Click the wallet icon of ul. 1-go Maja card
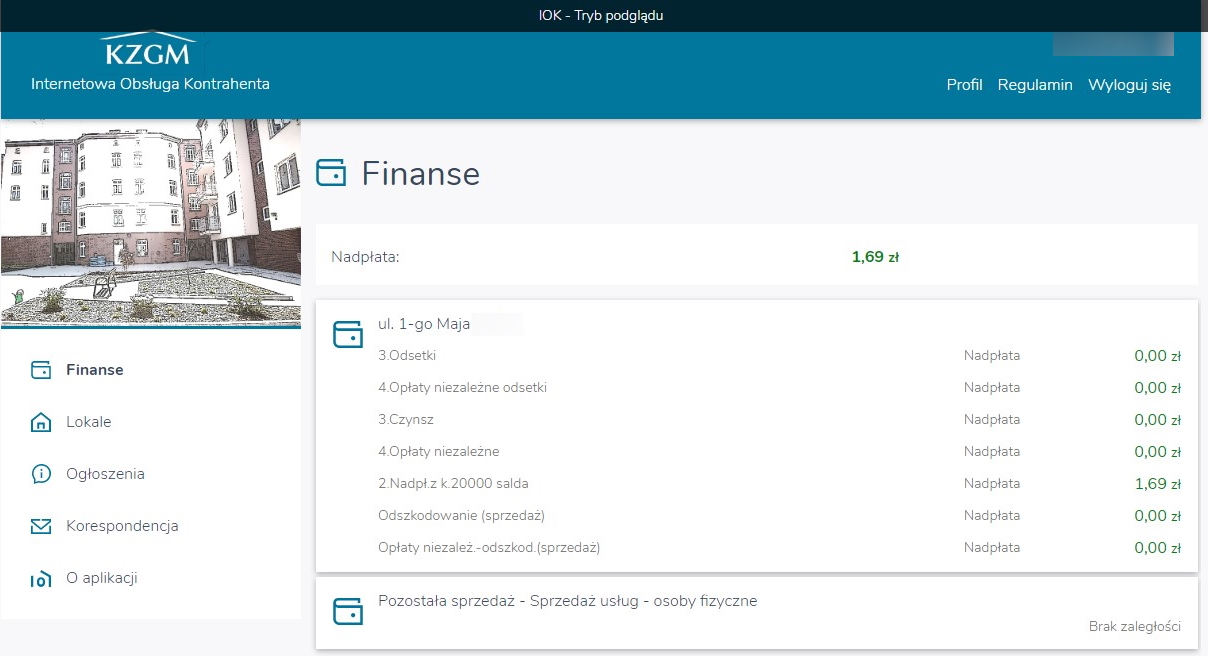The height and width of the screenshot is (656, 1208). 347,334
